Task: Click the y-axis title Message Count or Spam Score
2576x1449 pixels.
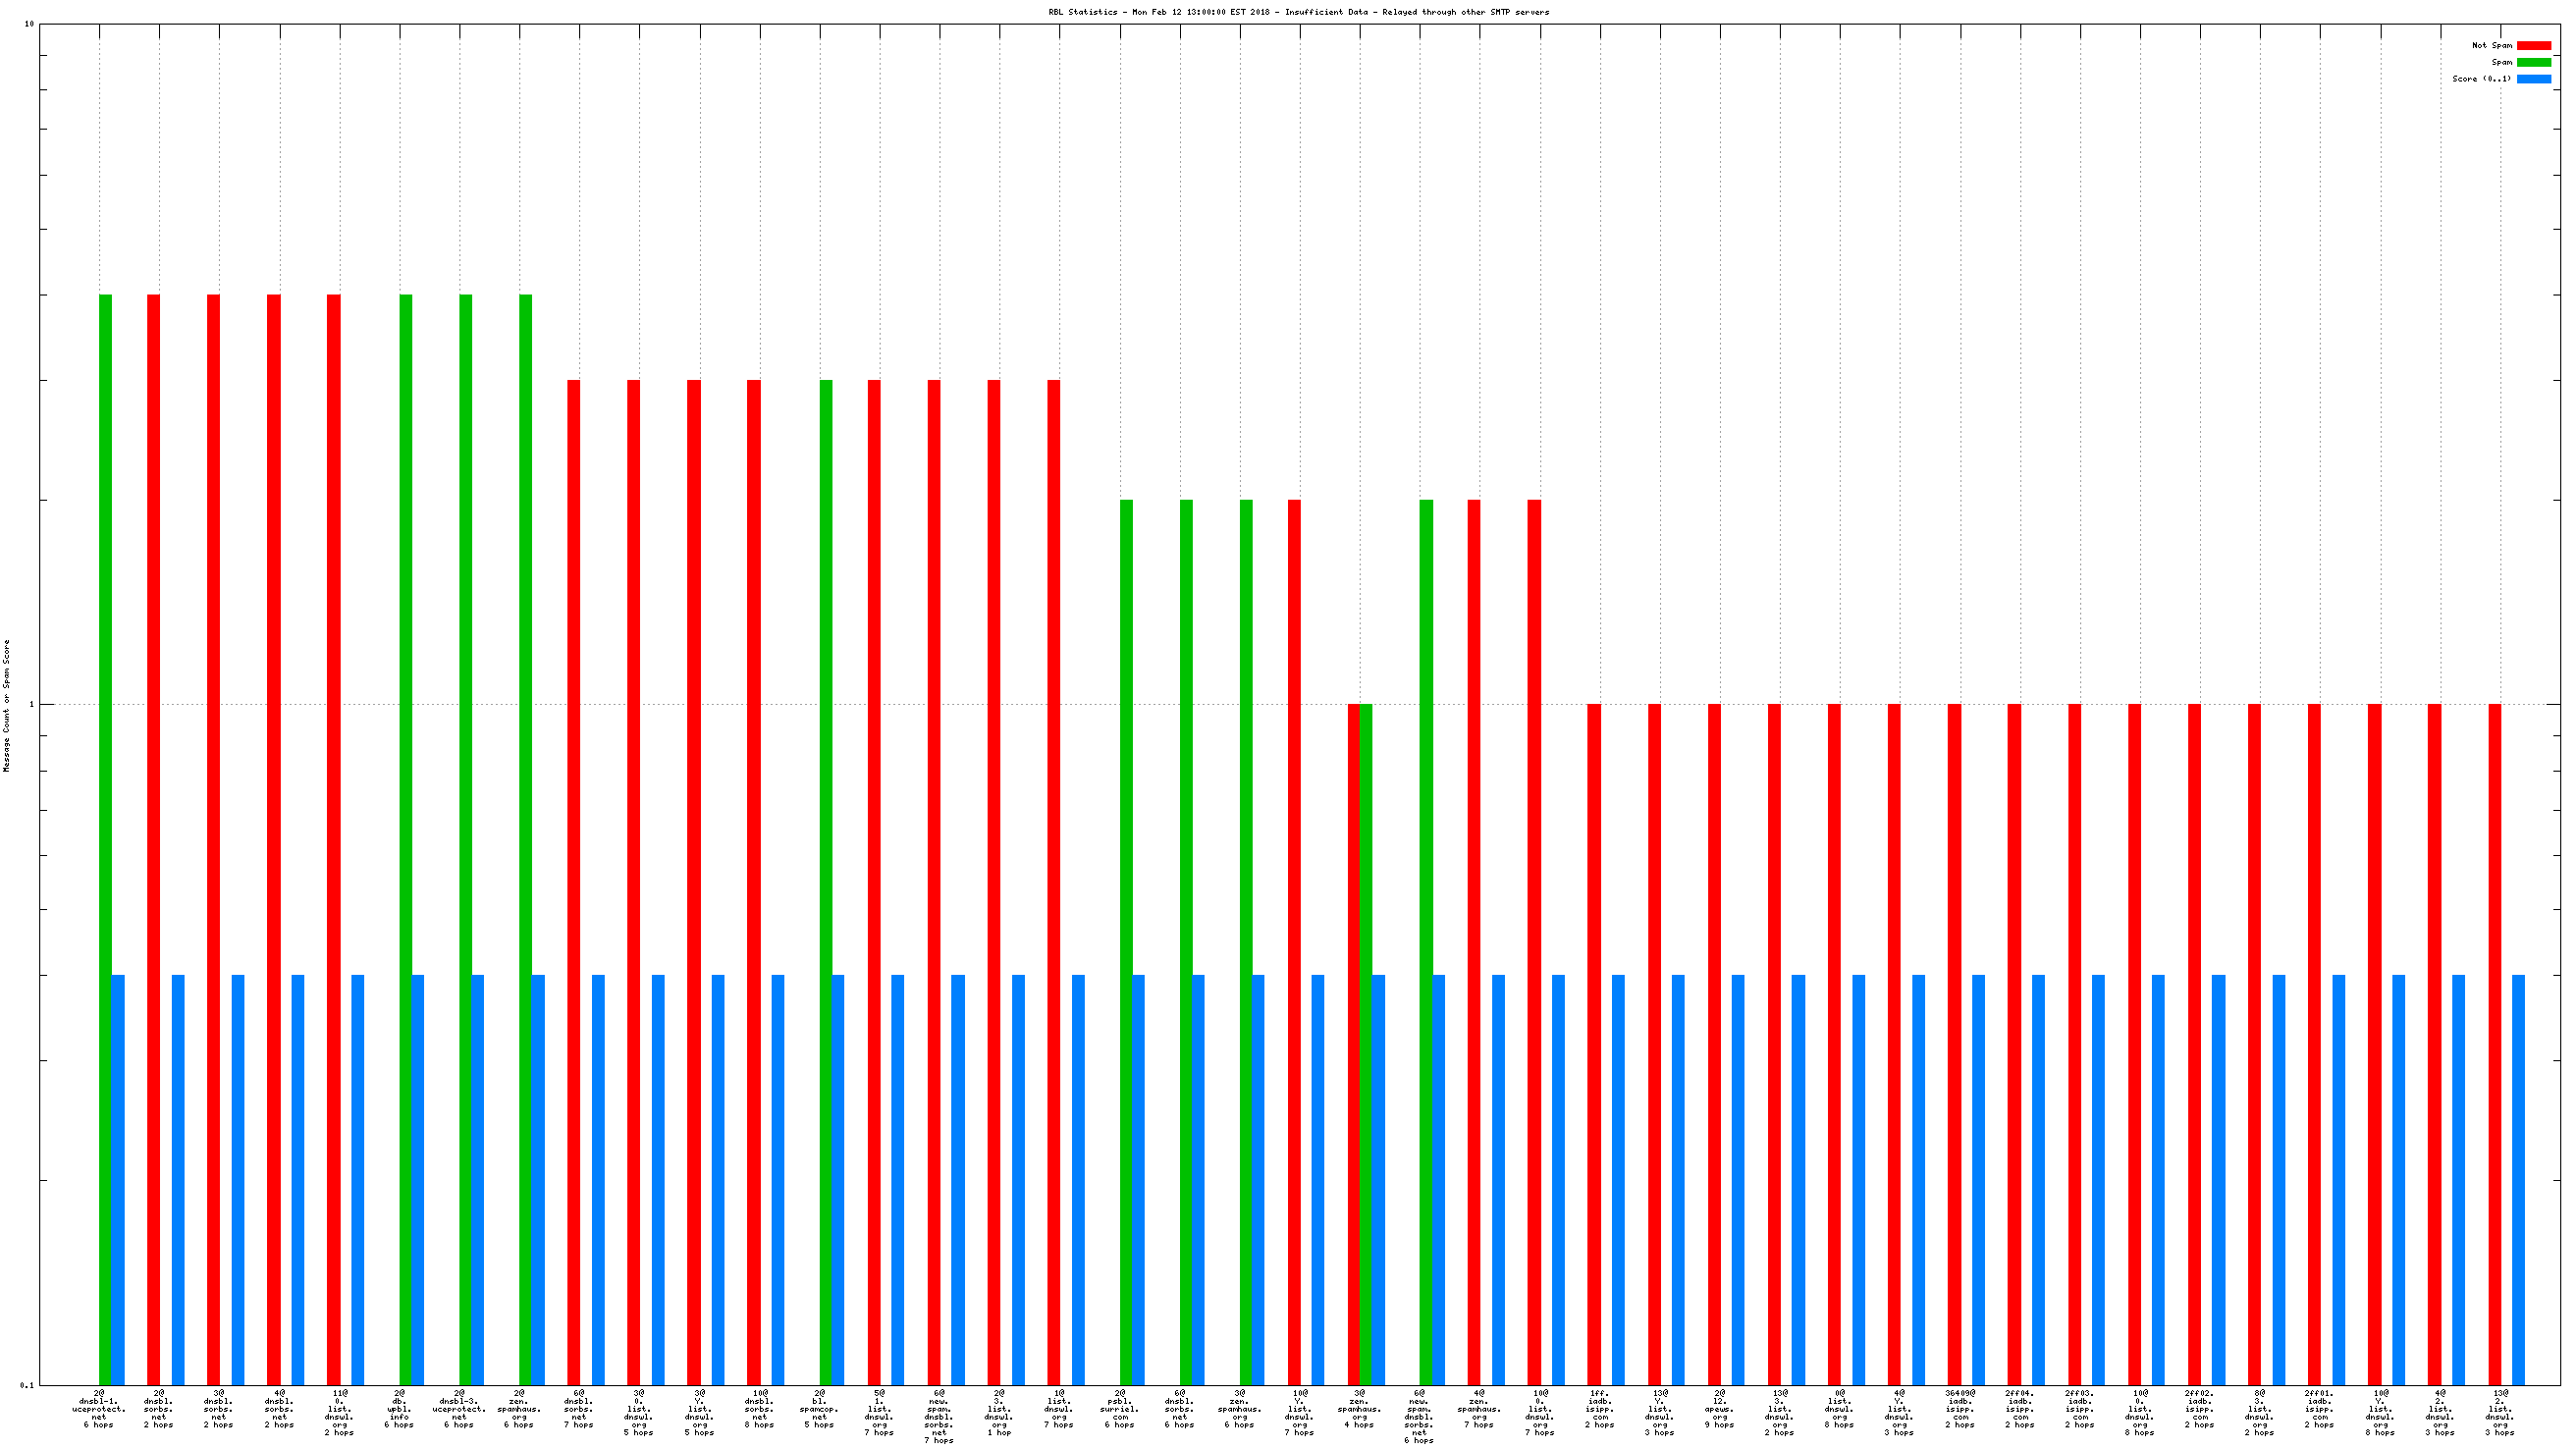Action: click(x=7, y=705)
